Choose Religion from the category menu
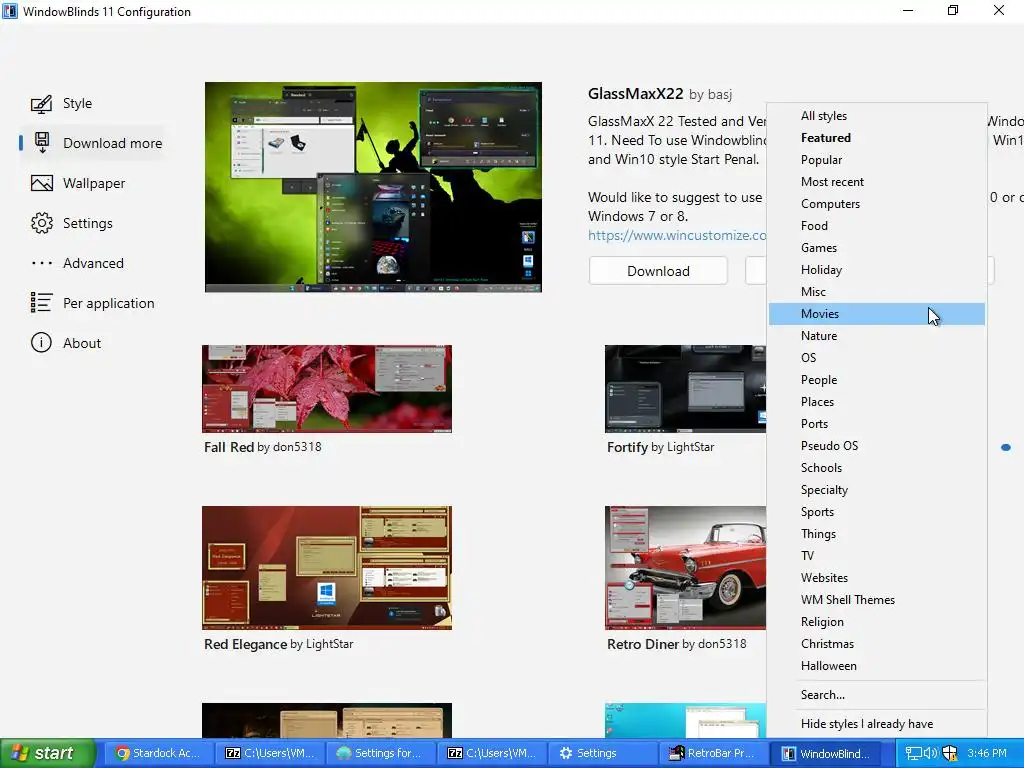Image resolution: width=1024 pixels, height=768 pixels. pos(876,622)
